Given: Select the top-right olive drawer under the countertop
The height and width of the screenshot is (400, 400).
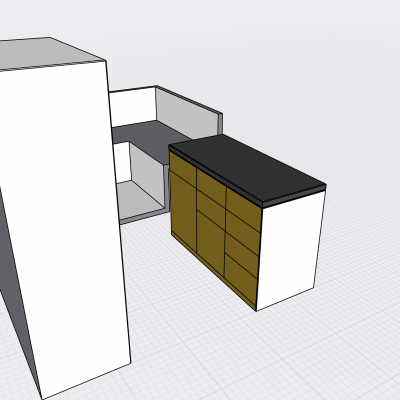Looking at the screenshot, I should click(x=244, y=209).
